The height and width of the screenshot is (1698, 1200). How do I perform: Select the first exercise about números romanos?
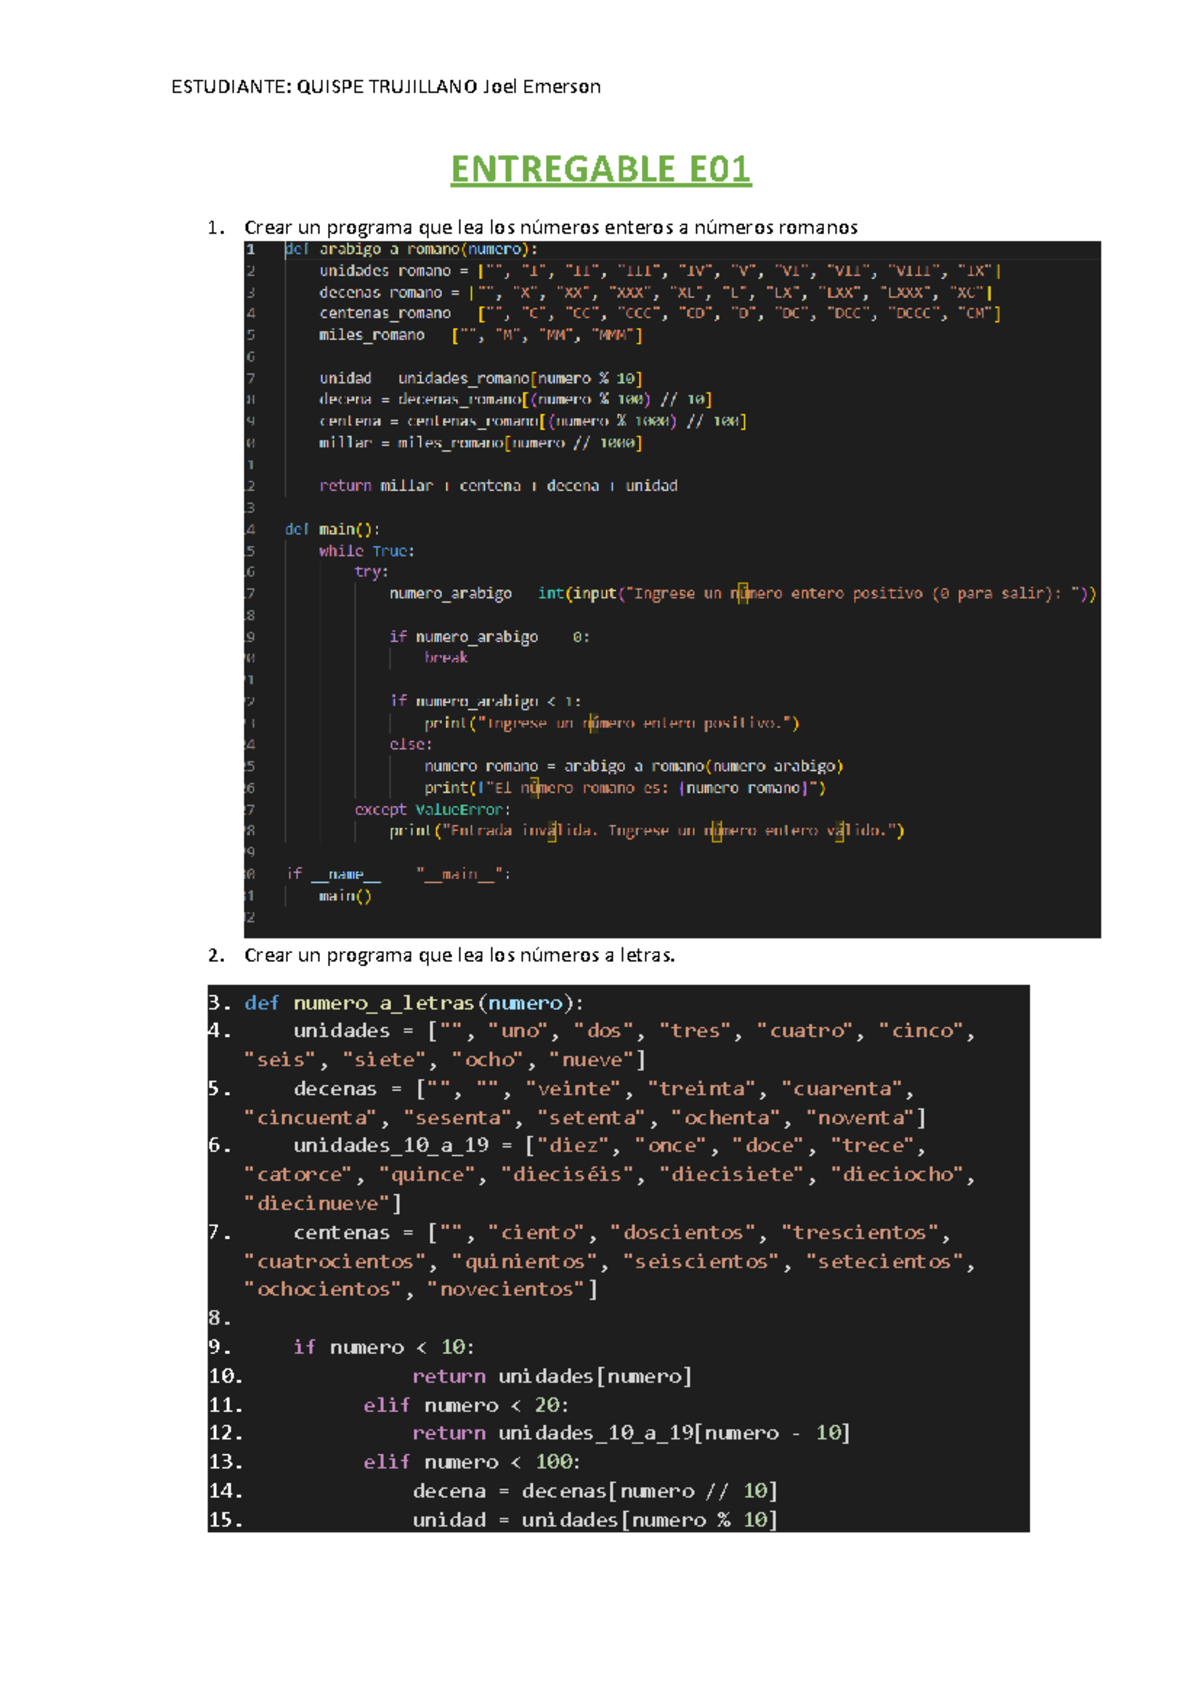(x=550, y=227)
